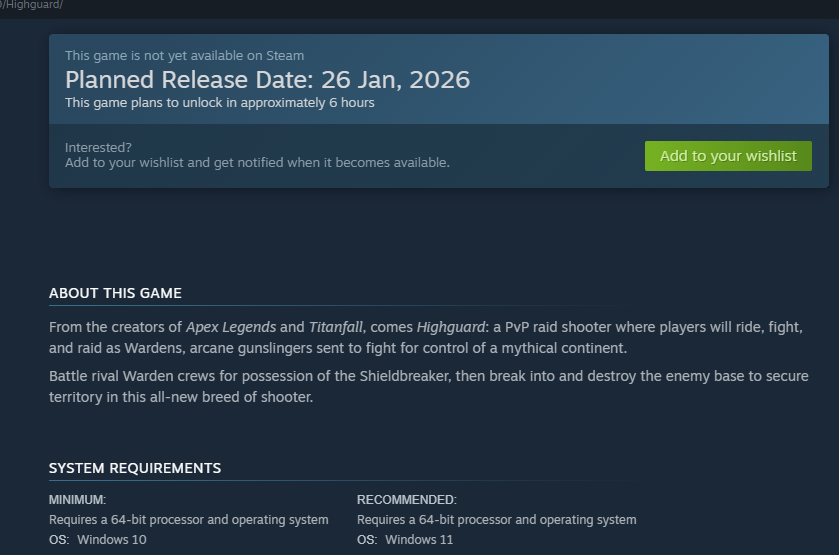
Task: Click the SYSTEM REQUIREMENTS heading
Action: click(135, 468)
